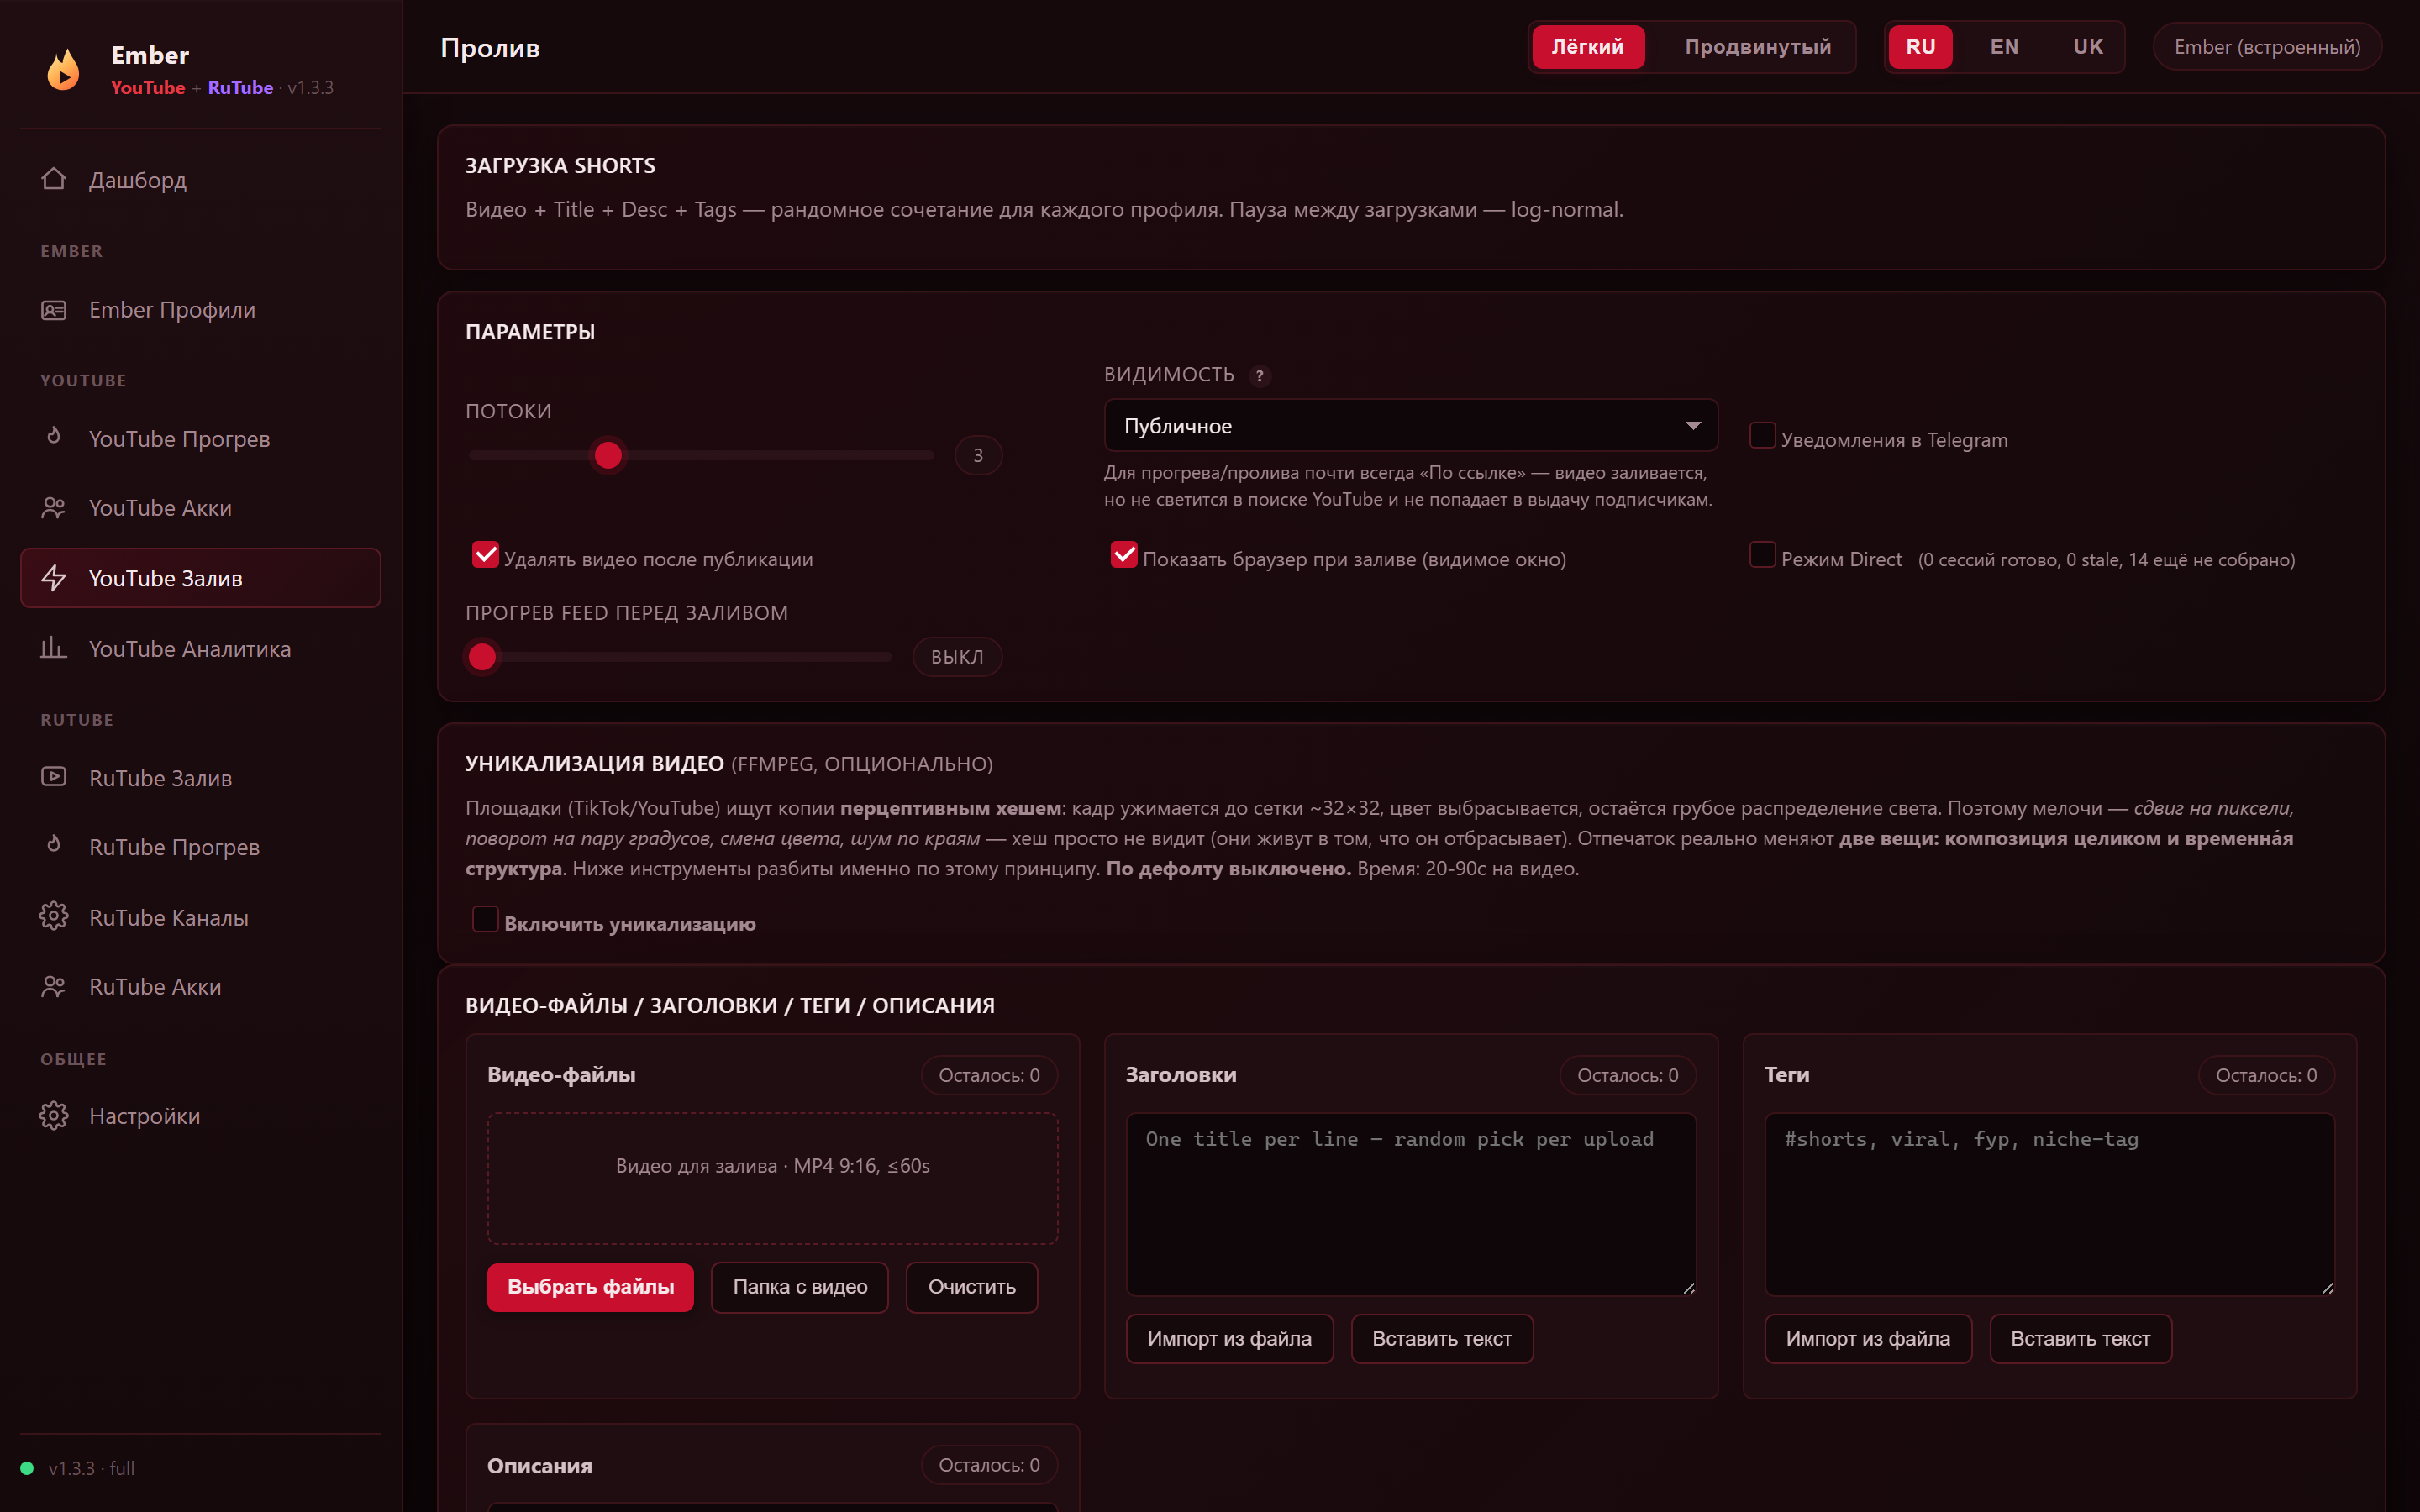Click Импорт из файла under Заголовки
This screenshot has height=1512, width=2420.
1229,1339
